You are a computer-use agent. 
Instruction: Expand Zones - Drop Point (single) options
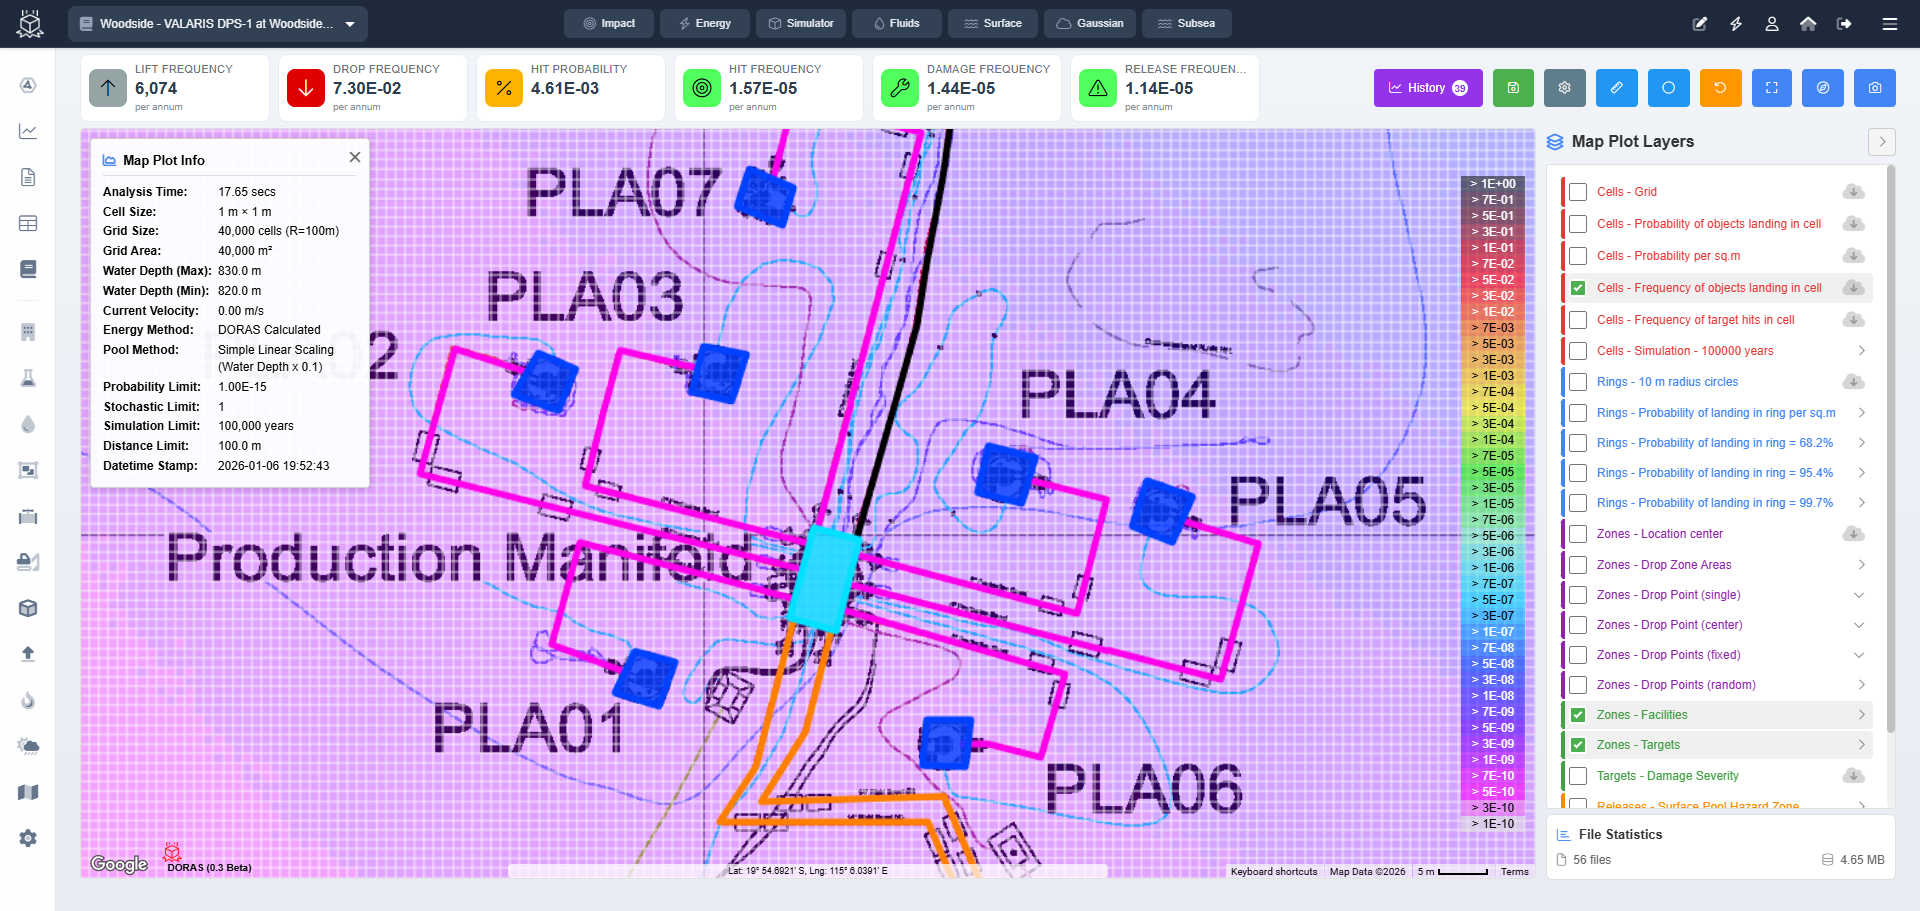tap(1859, 595)
